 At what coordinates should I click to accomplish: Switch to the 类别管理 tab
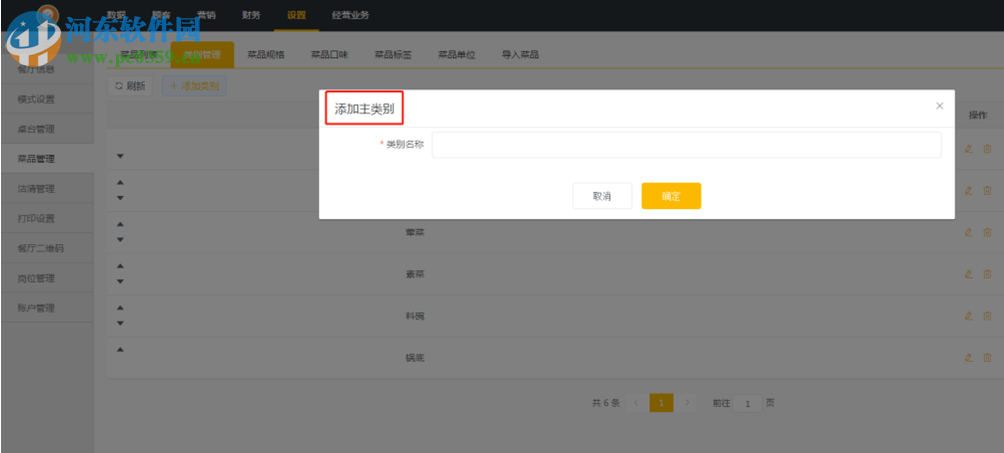[202, 54]
